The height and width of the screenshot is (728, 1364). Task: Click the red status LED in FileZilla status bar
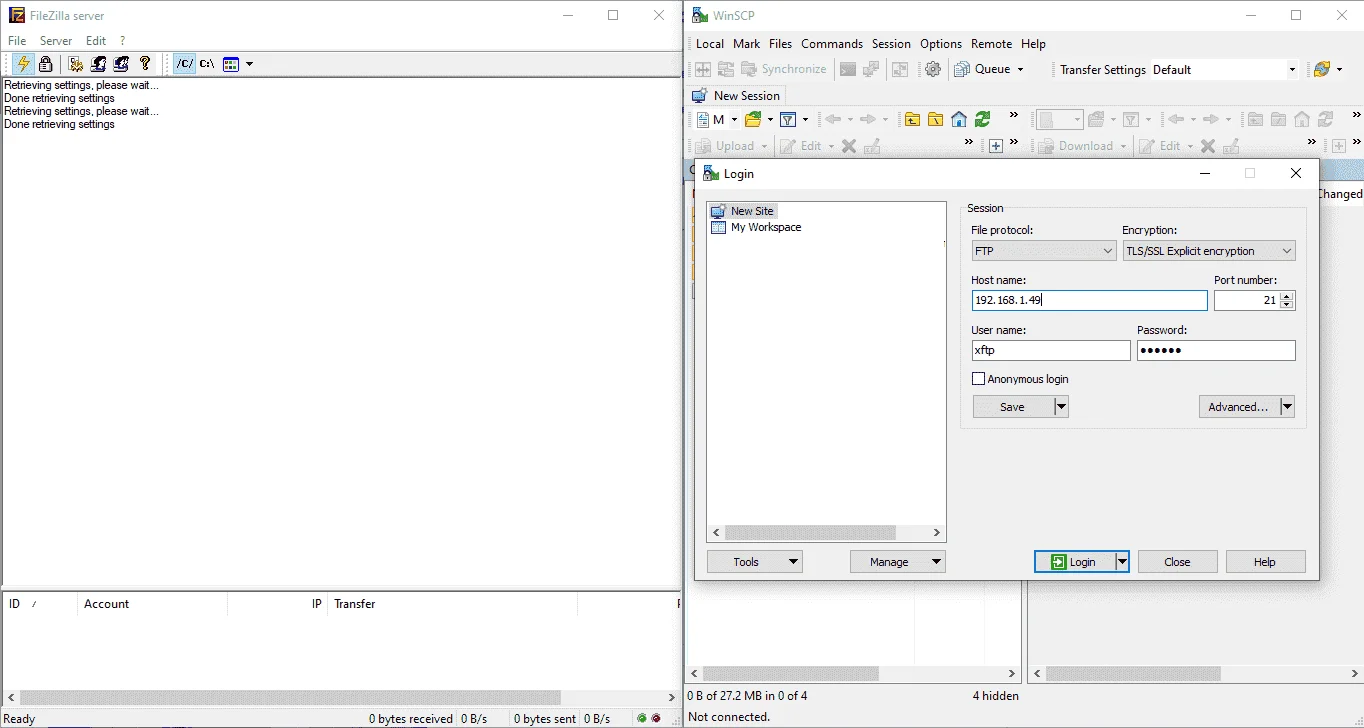click(x=656, y=718)
